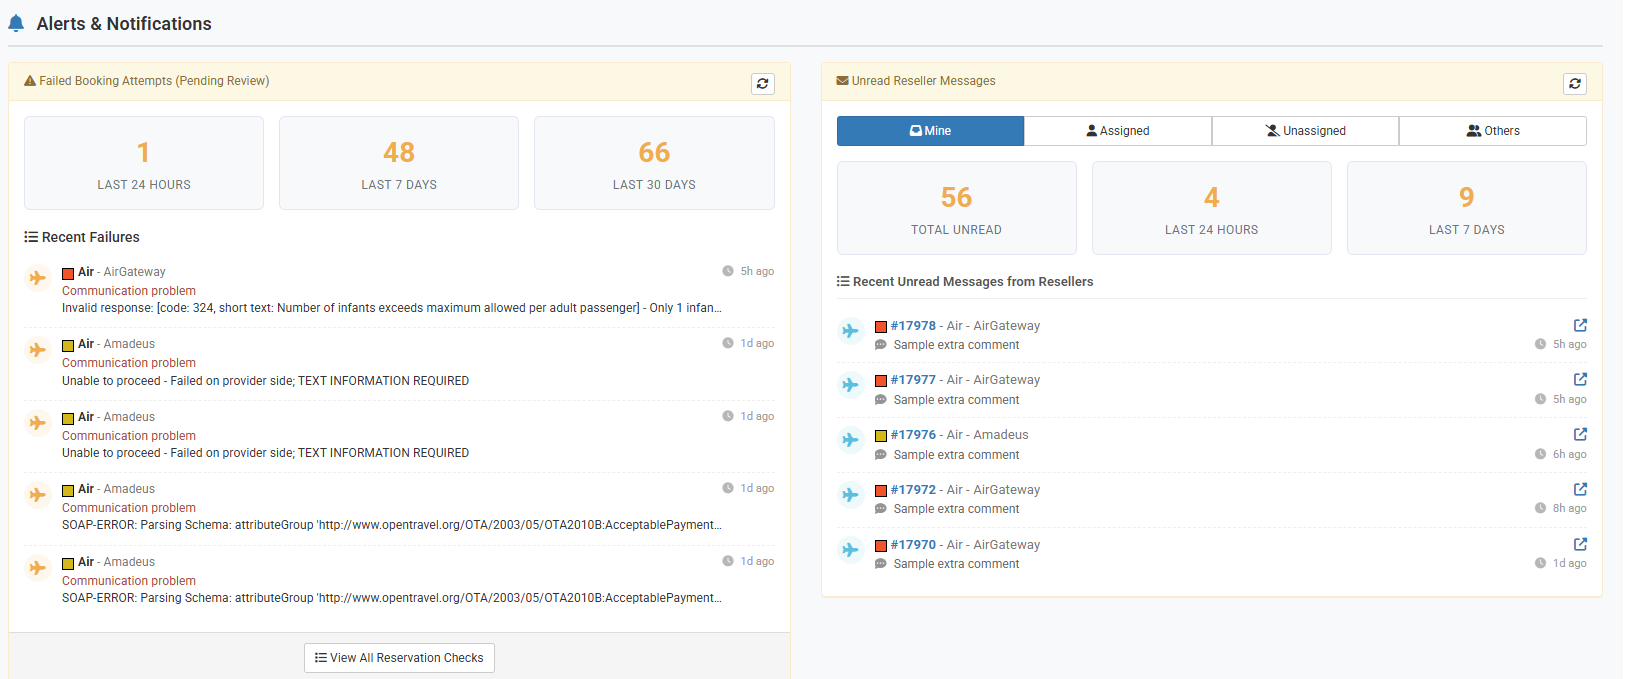Click Recent Unread Messages from Resellers heading
The height and width of the screenshot is (679, 1630).
965,282
